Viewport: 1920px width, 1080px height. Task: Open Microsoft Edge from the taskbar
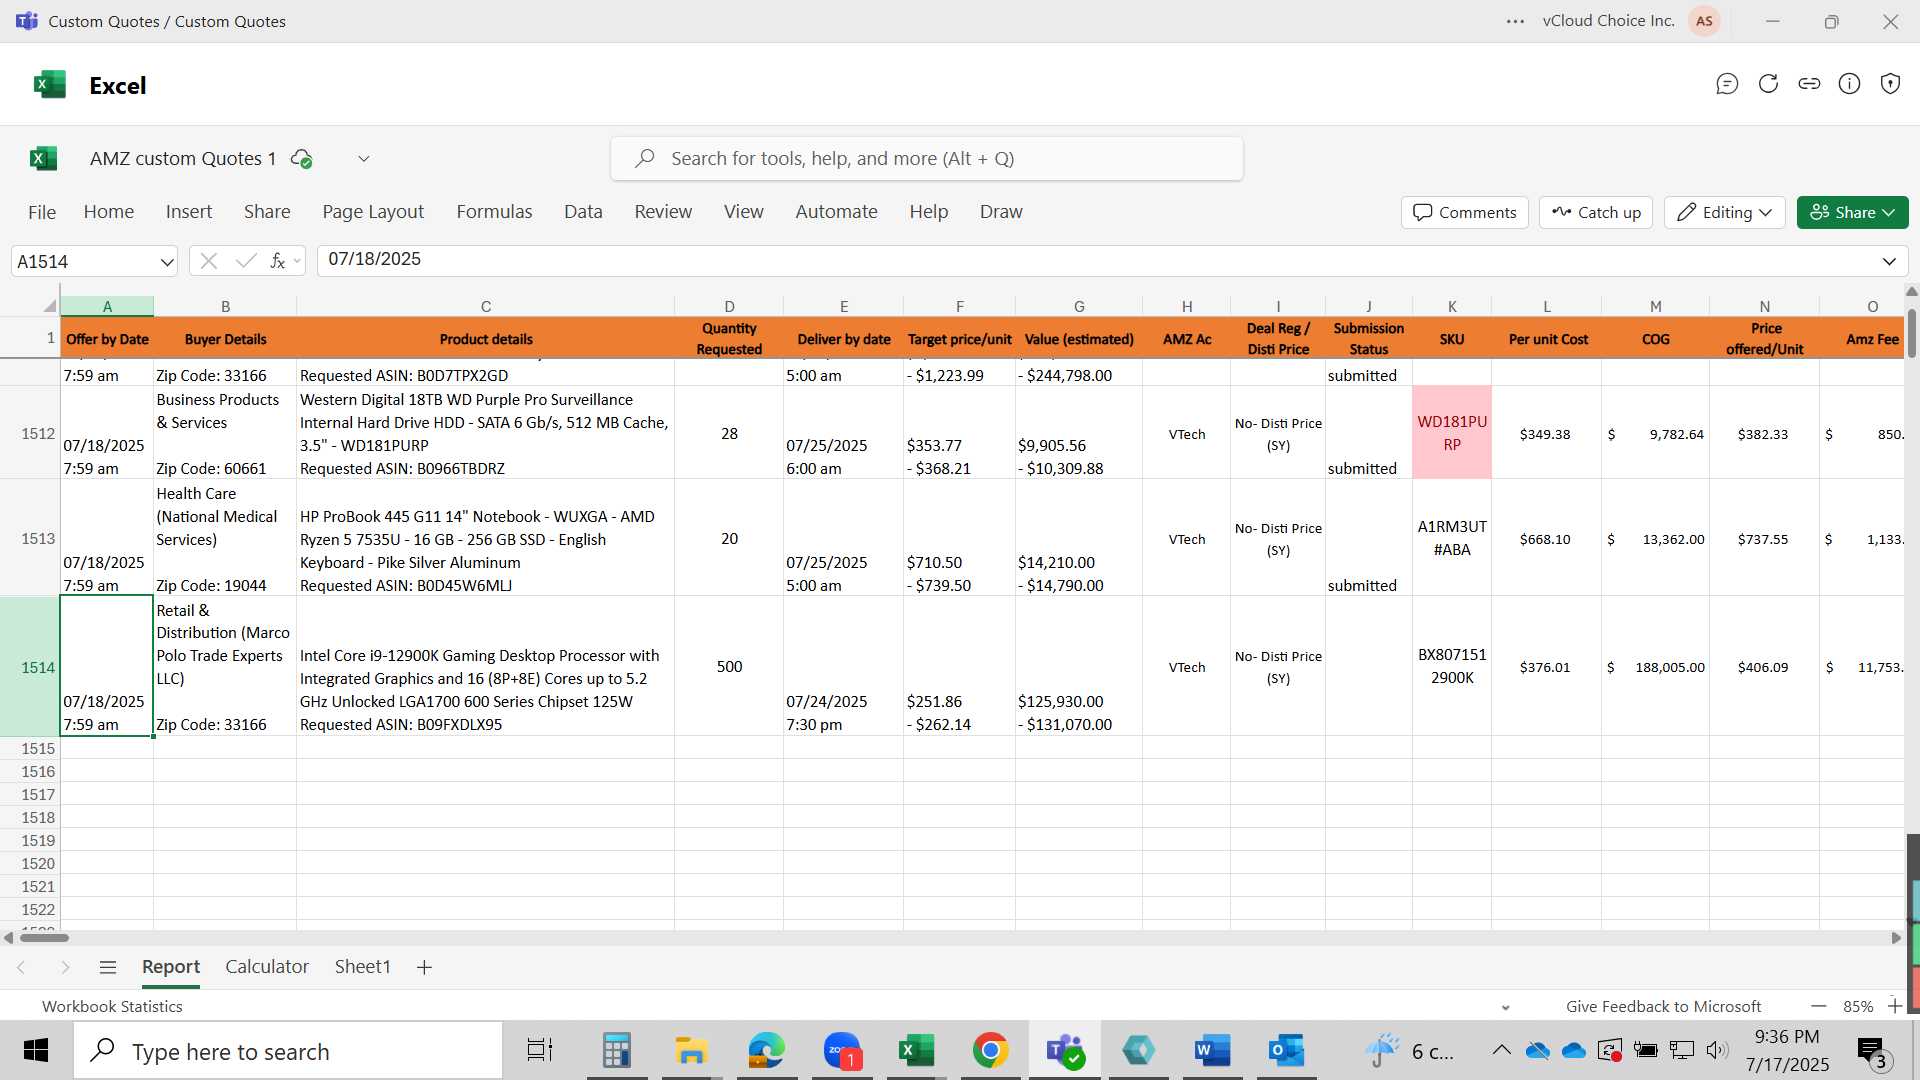[x=766, y=1051]
